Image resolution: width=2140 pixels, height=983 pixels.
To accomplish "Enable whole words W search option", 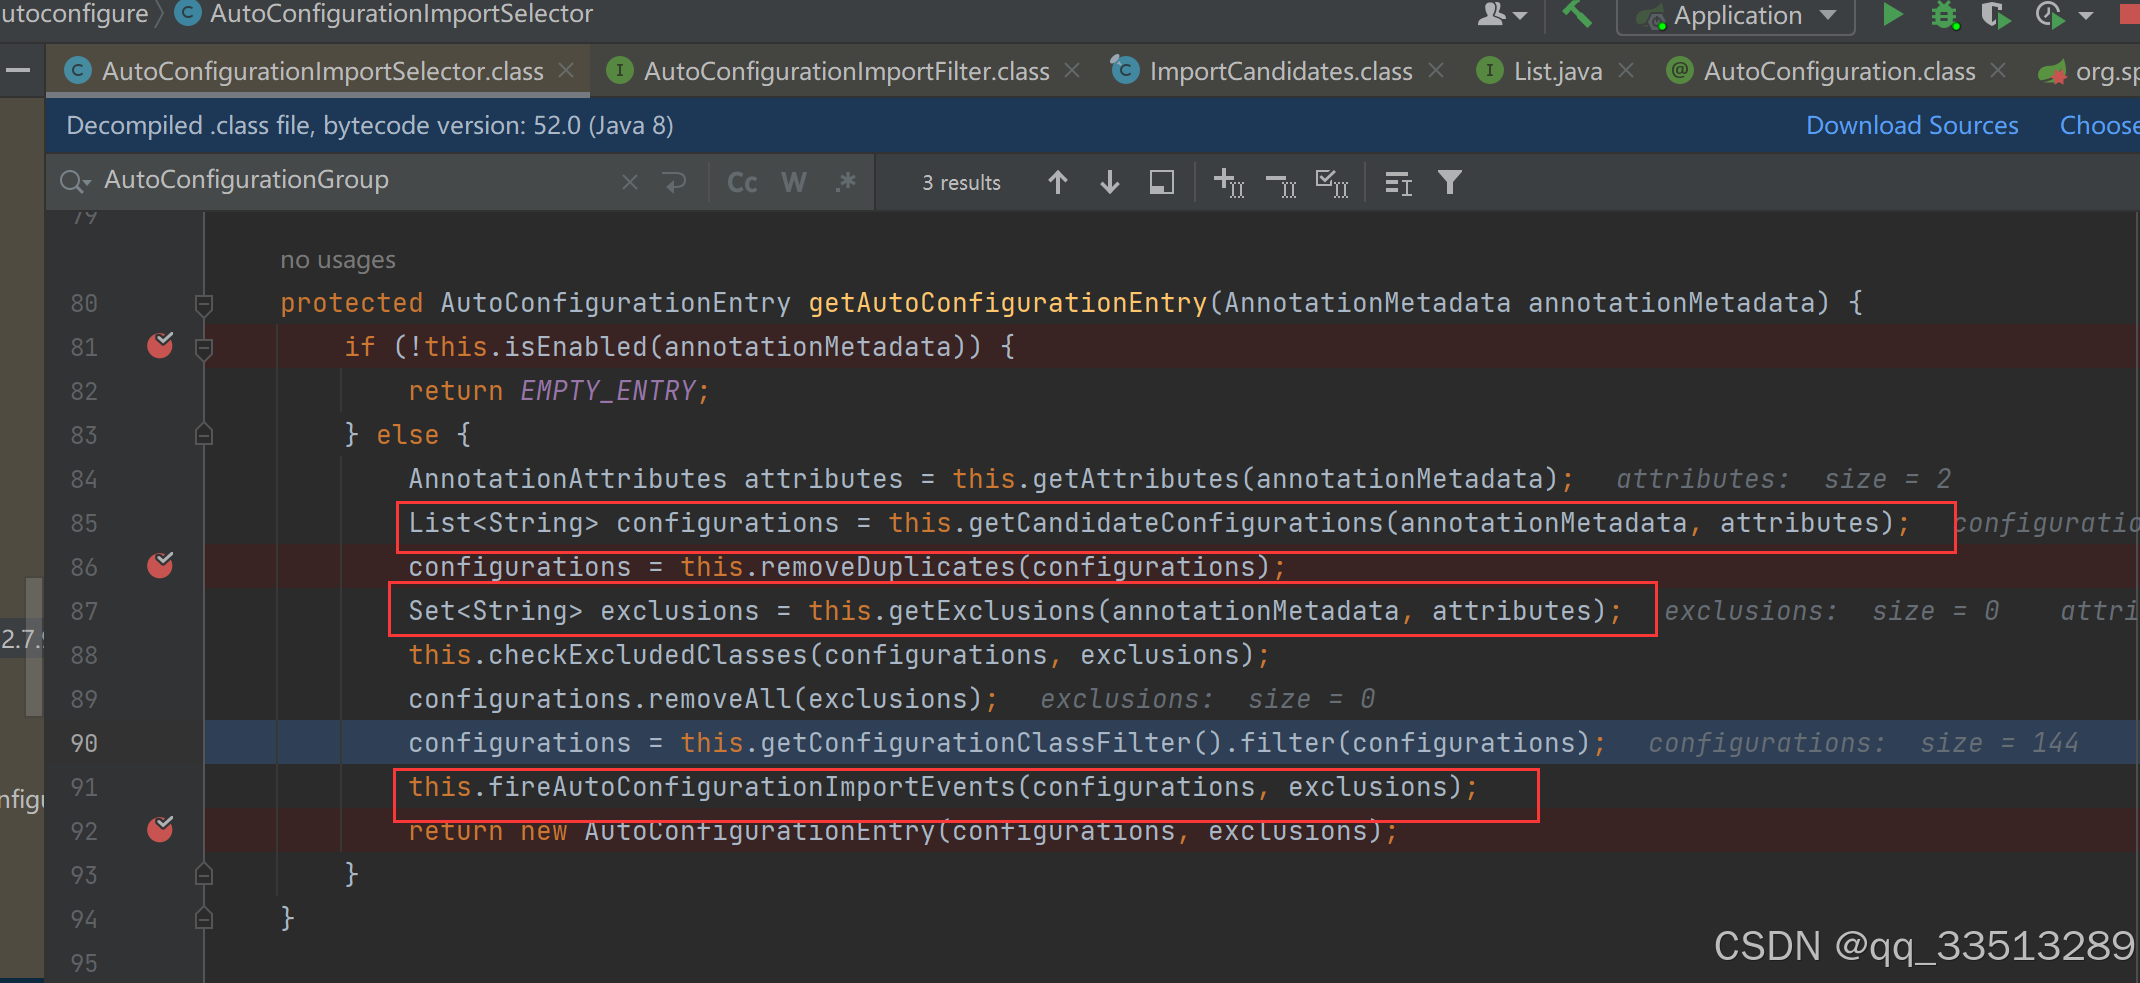I will tap(793, 182).
